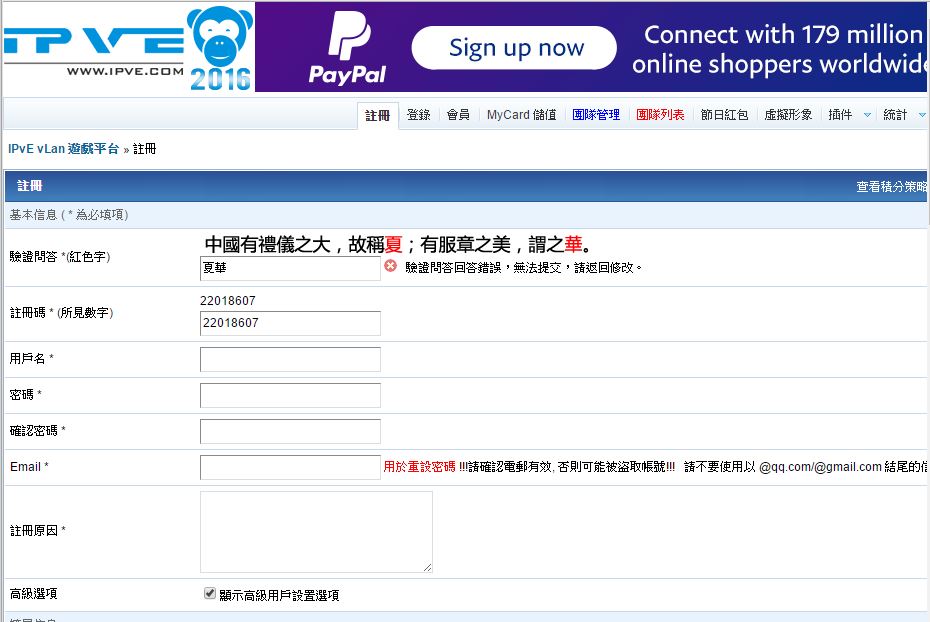
Task: Click the 註冊 breadcrumb text
Action: pos(144,149)
